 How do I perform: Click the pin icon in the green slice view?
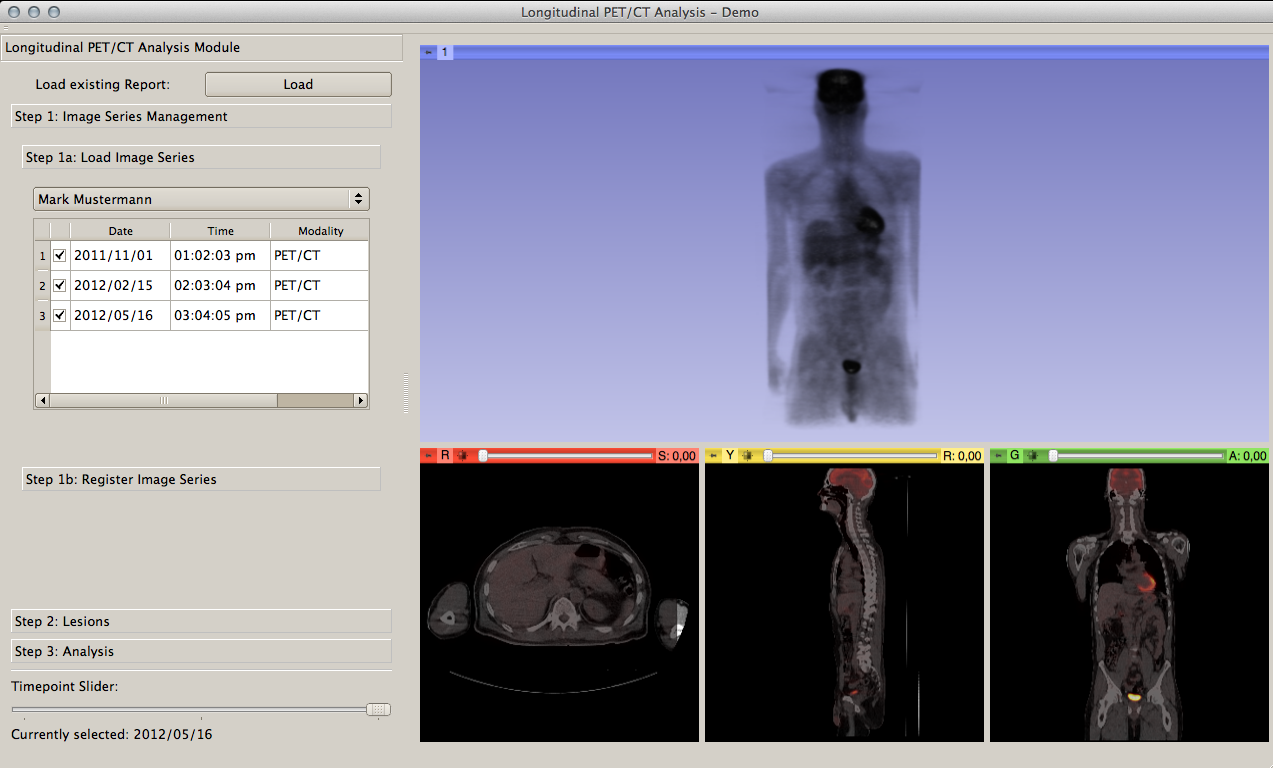[998, 456]
